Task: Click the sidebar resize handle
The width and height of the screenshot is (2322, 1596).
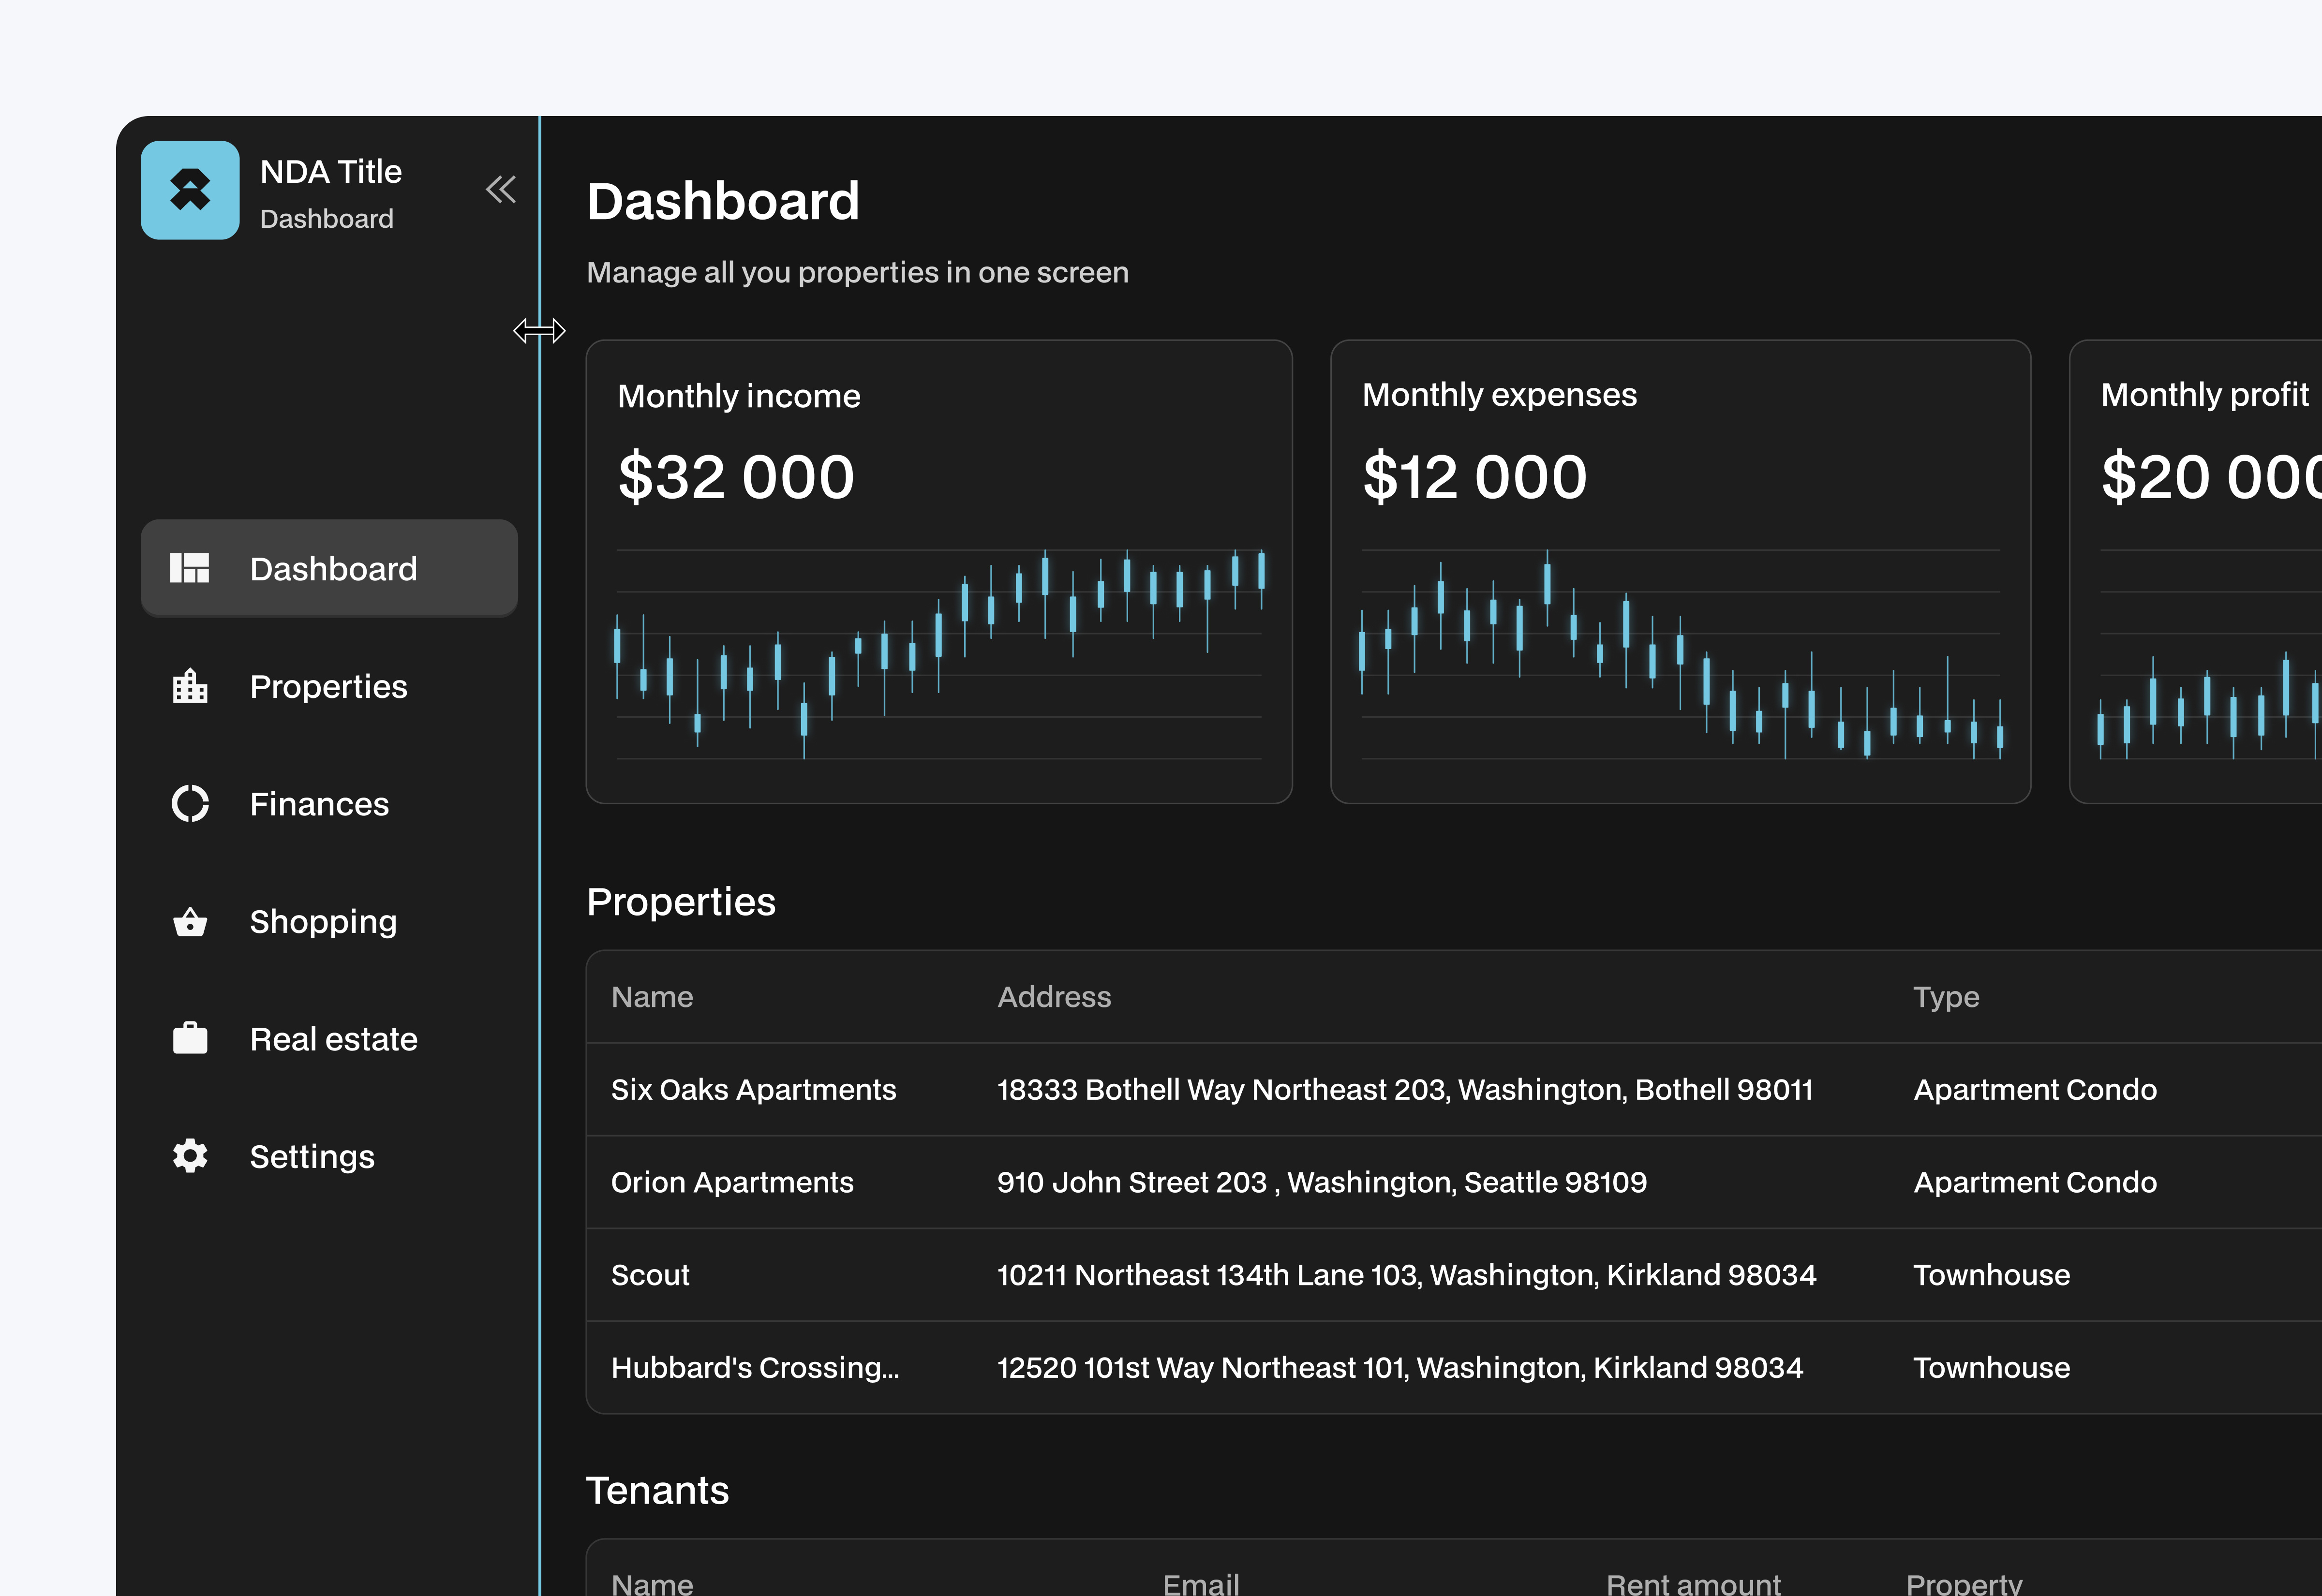Action: [541, 330]
